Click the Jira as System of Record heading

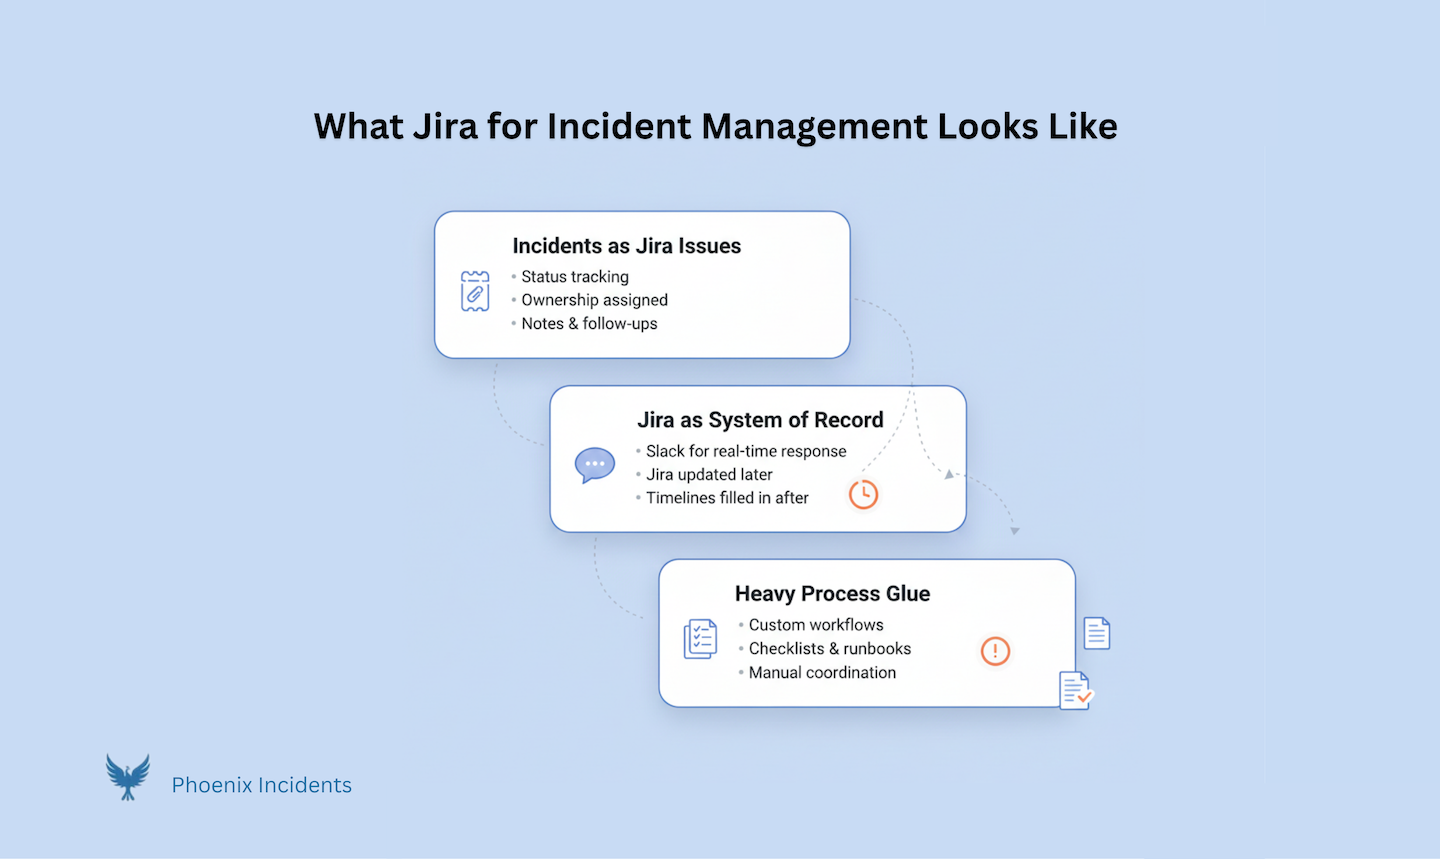(x=761, y=420)
